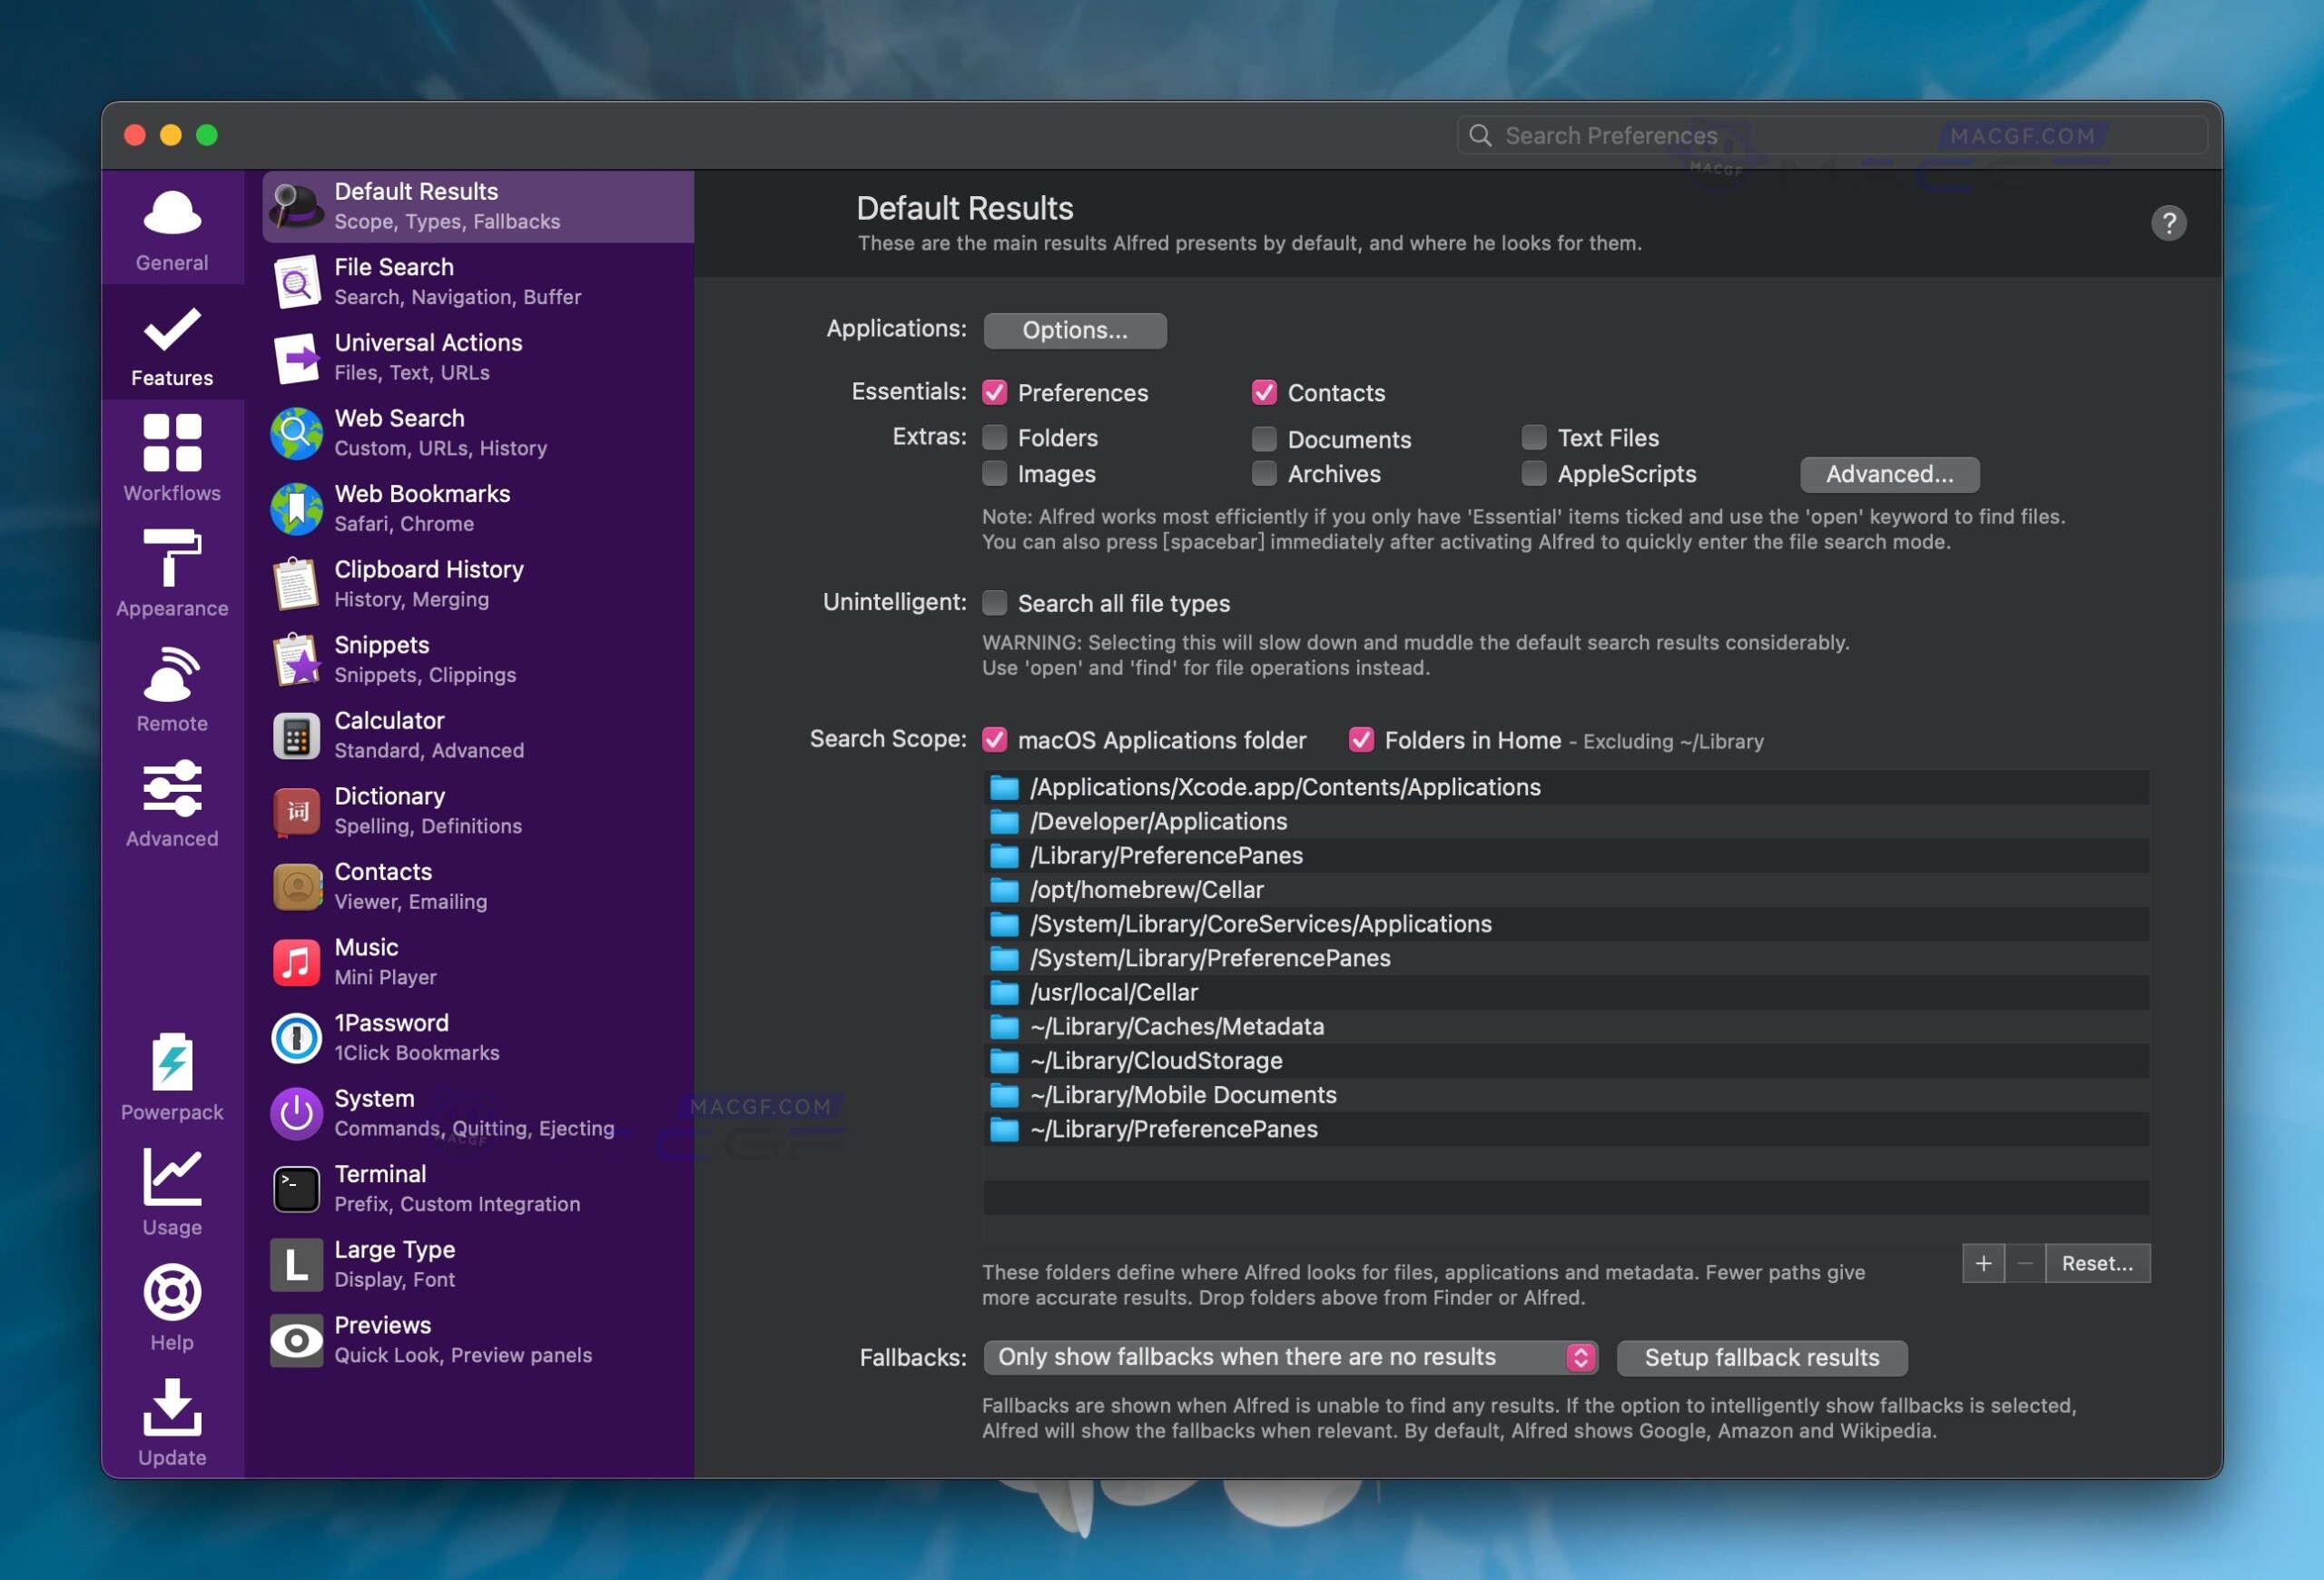This screenshot has height=1580, width=2324.
Task: Enable the Folders extras checkbox
Action: pos(994,437)
